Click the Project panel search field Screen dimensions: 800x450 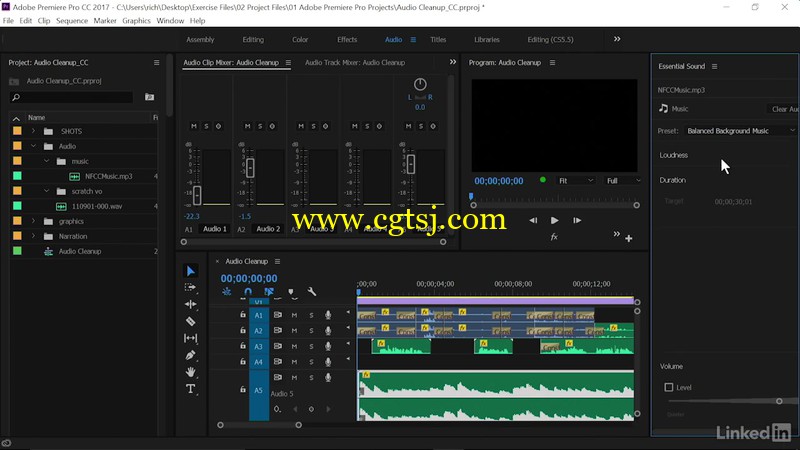71,97
